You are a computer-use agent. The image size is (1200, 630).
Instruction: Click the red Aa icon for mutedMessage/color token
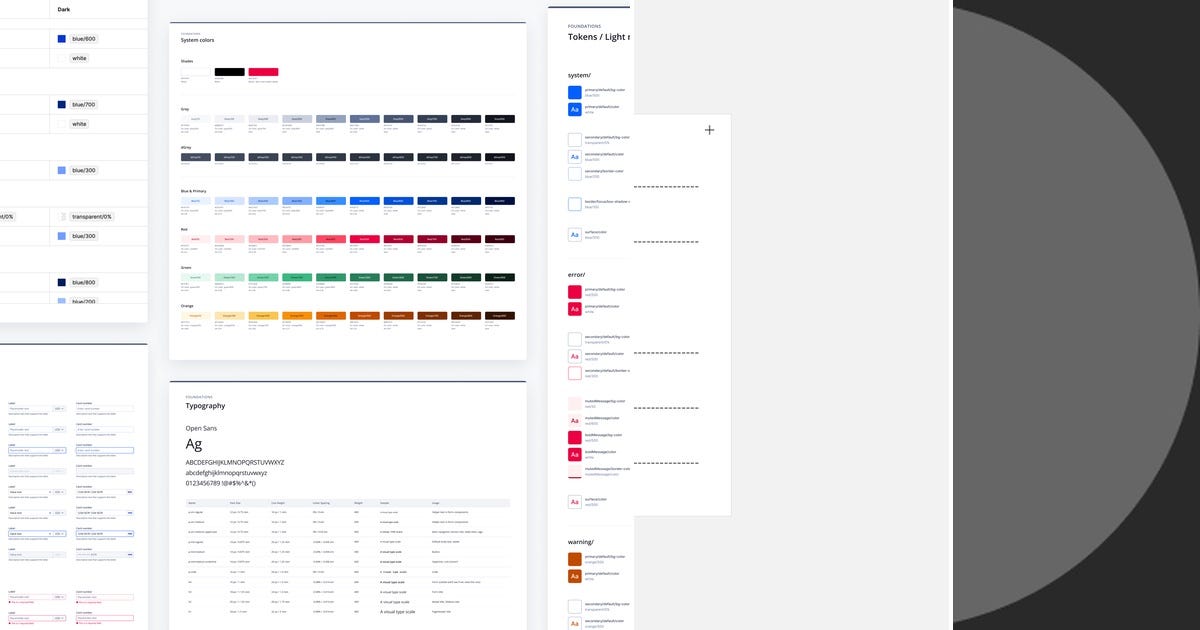pos(575,420)
